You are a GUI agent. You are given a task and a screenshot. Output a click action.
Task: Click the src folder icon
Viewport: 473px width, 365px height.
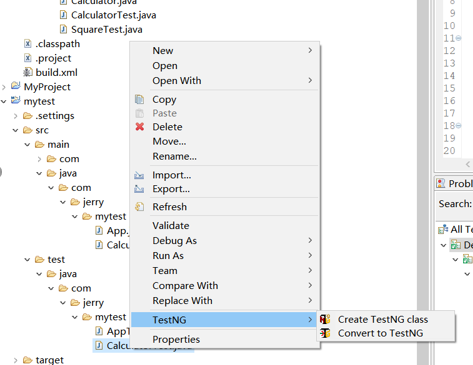(x=27, y=130)
